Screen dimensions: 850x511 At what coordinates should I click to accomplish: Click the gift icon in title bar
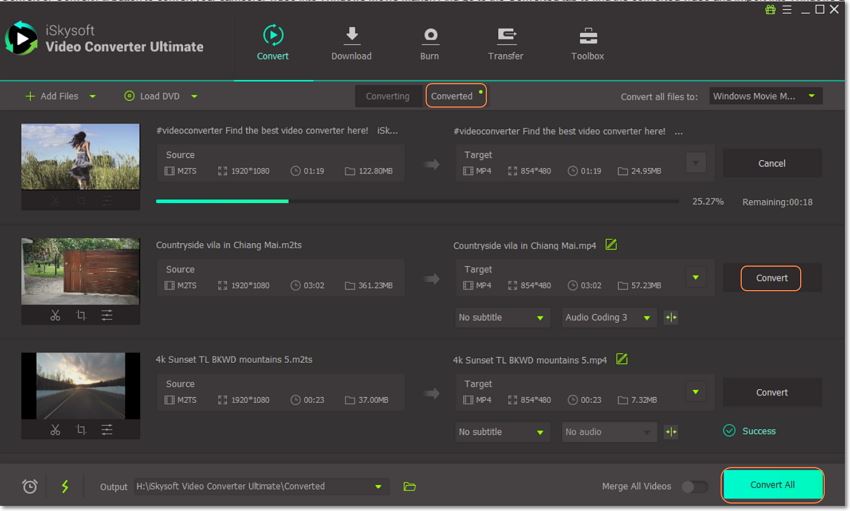pyautogui.click(x=770, y=9)
